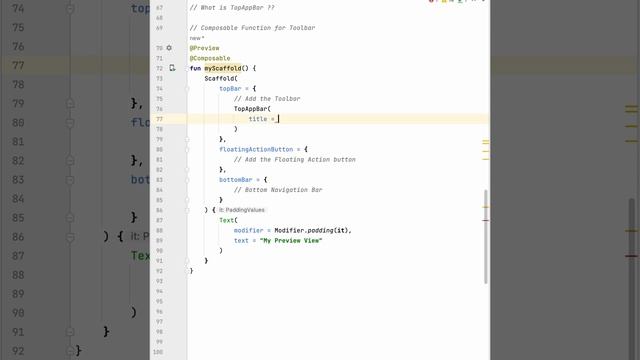Click line number 77 in front gutter
640x360 pixels.
coord(159,119)
